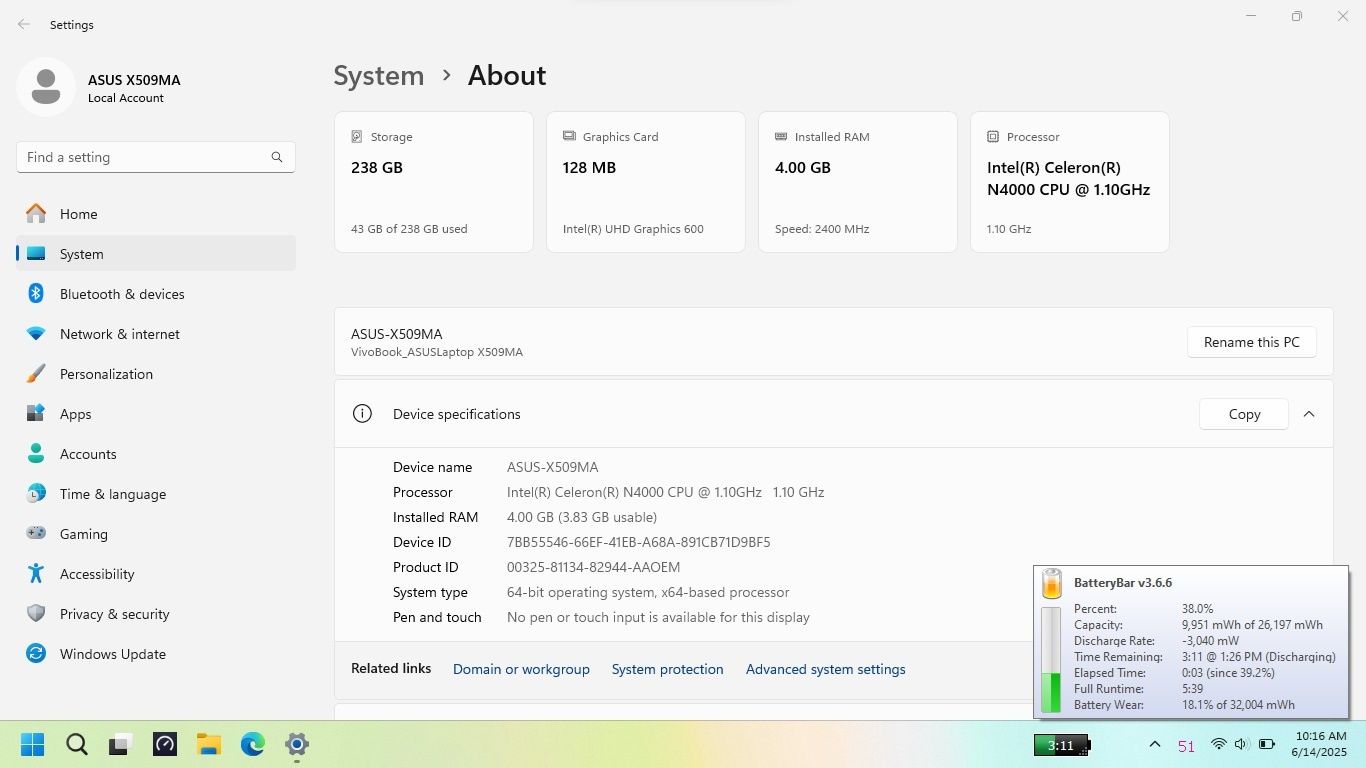Screen dimensions: 1366x768
Task: Click the Rename this PC button
Action: coord(1252,342)
